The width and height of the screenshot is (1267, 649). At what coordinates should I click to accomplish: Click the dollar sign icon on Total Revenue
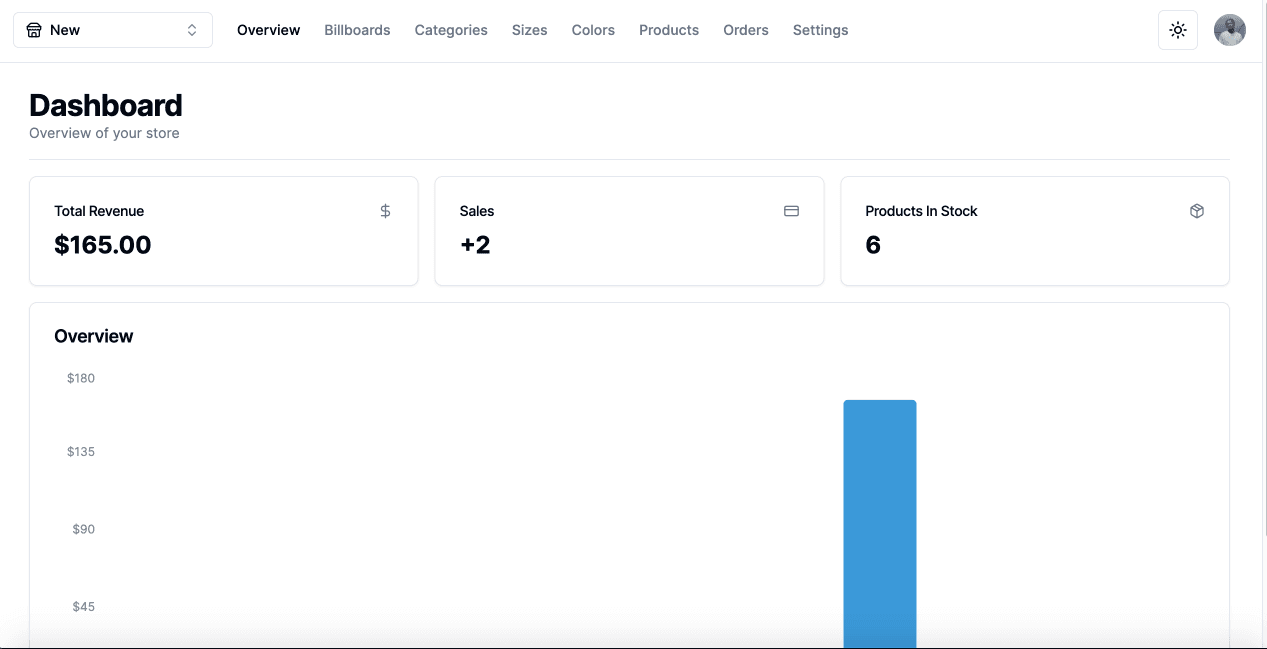pyautogui.click(x=385, y=211)
